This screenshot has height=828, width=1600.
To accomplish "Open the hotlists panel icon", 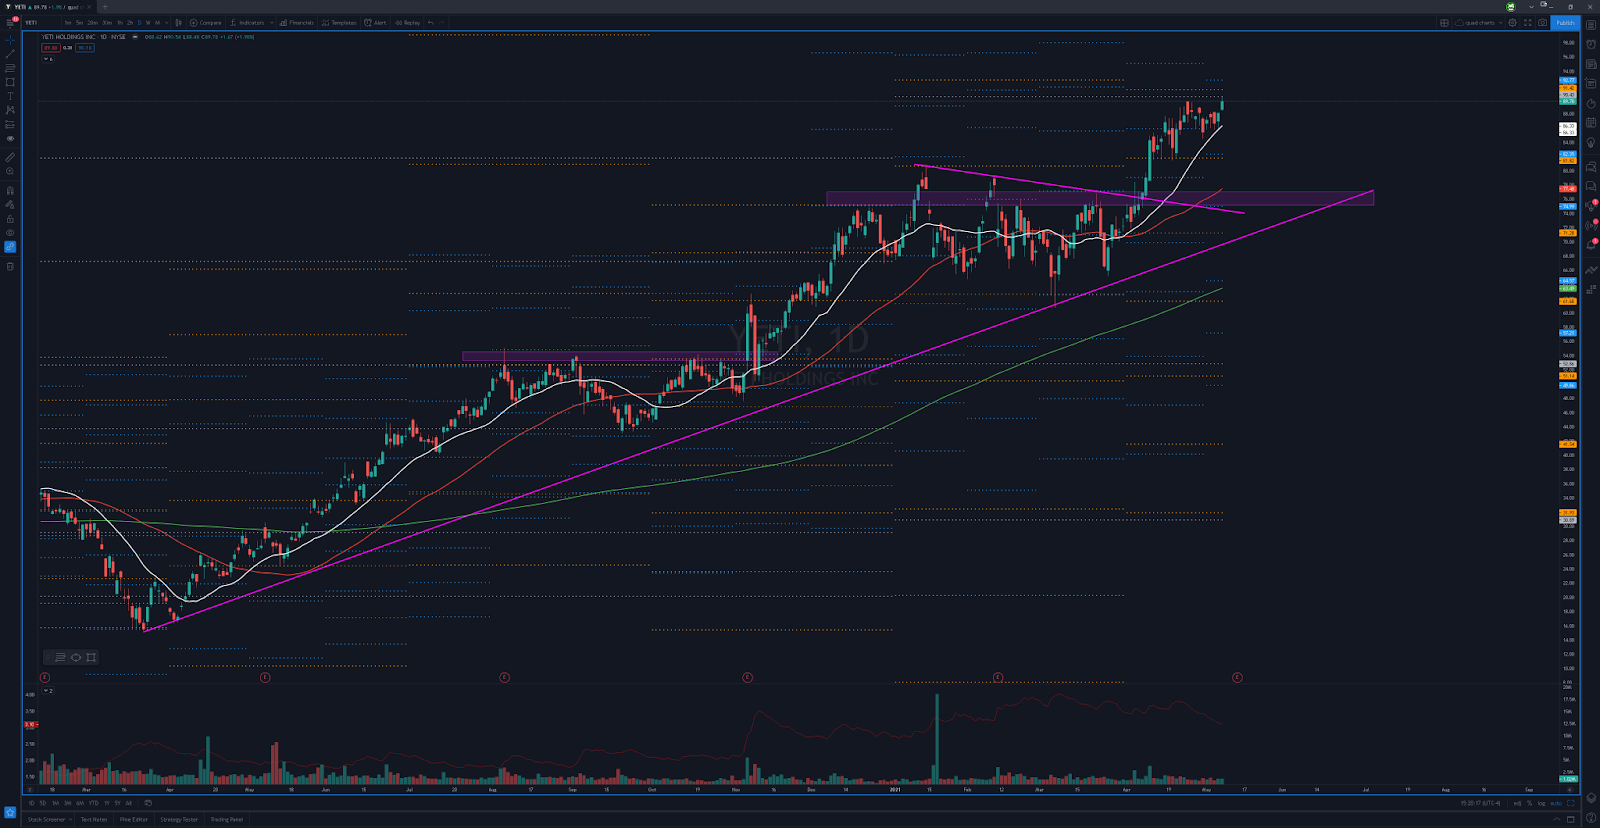I will (x=1591, y=104).
